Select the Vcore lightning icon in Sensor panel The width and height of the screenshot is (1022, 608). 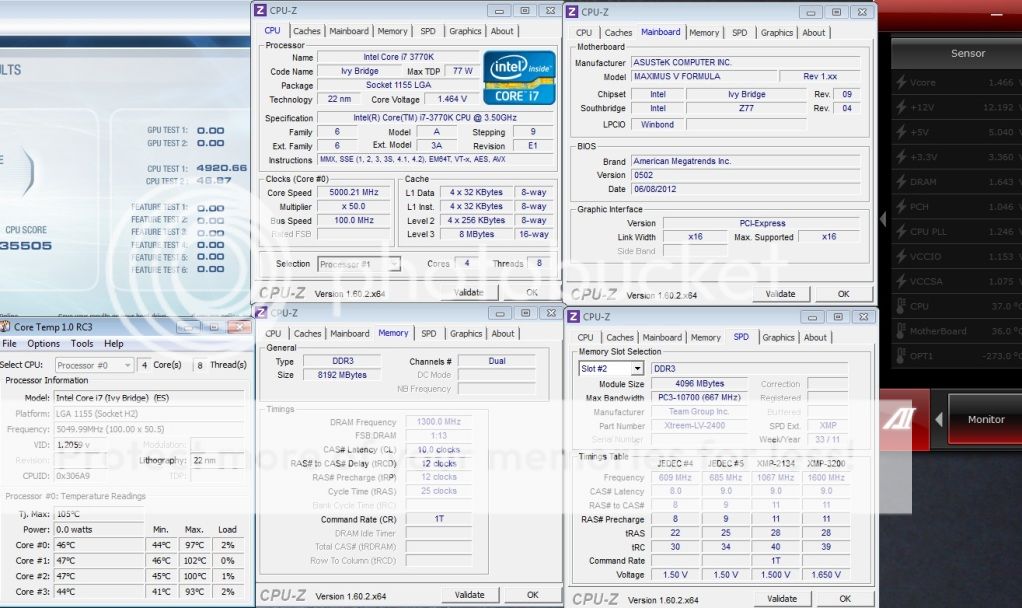coord(901,82)
